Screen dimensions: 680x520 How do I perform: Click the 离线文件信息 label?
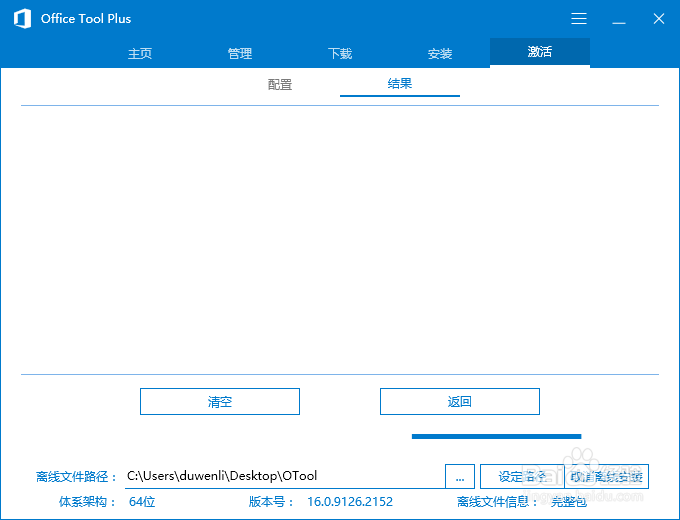(498, 502)
